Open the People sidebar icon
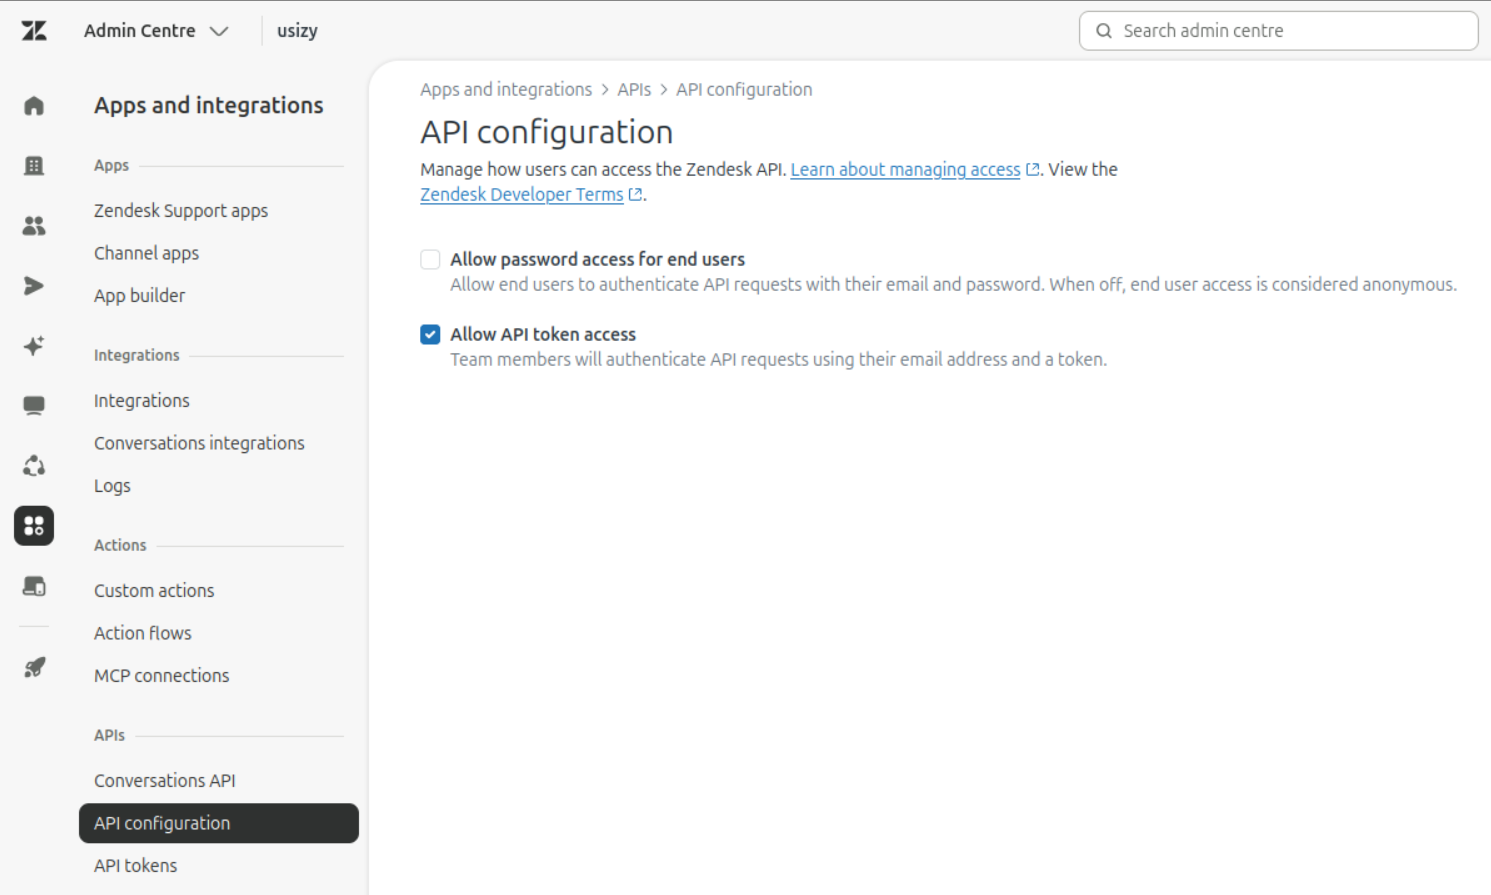This screenshot has height=895, width=1491. click(x=34, y=226)
